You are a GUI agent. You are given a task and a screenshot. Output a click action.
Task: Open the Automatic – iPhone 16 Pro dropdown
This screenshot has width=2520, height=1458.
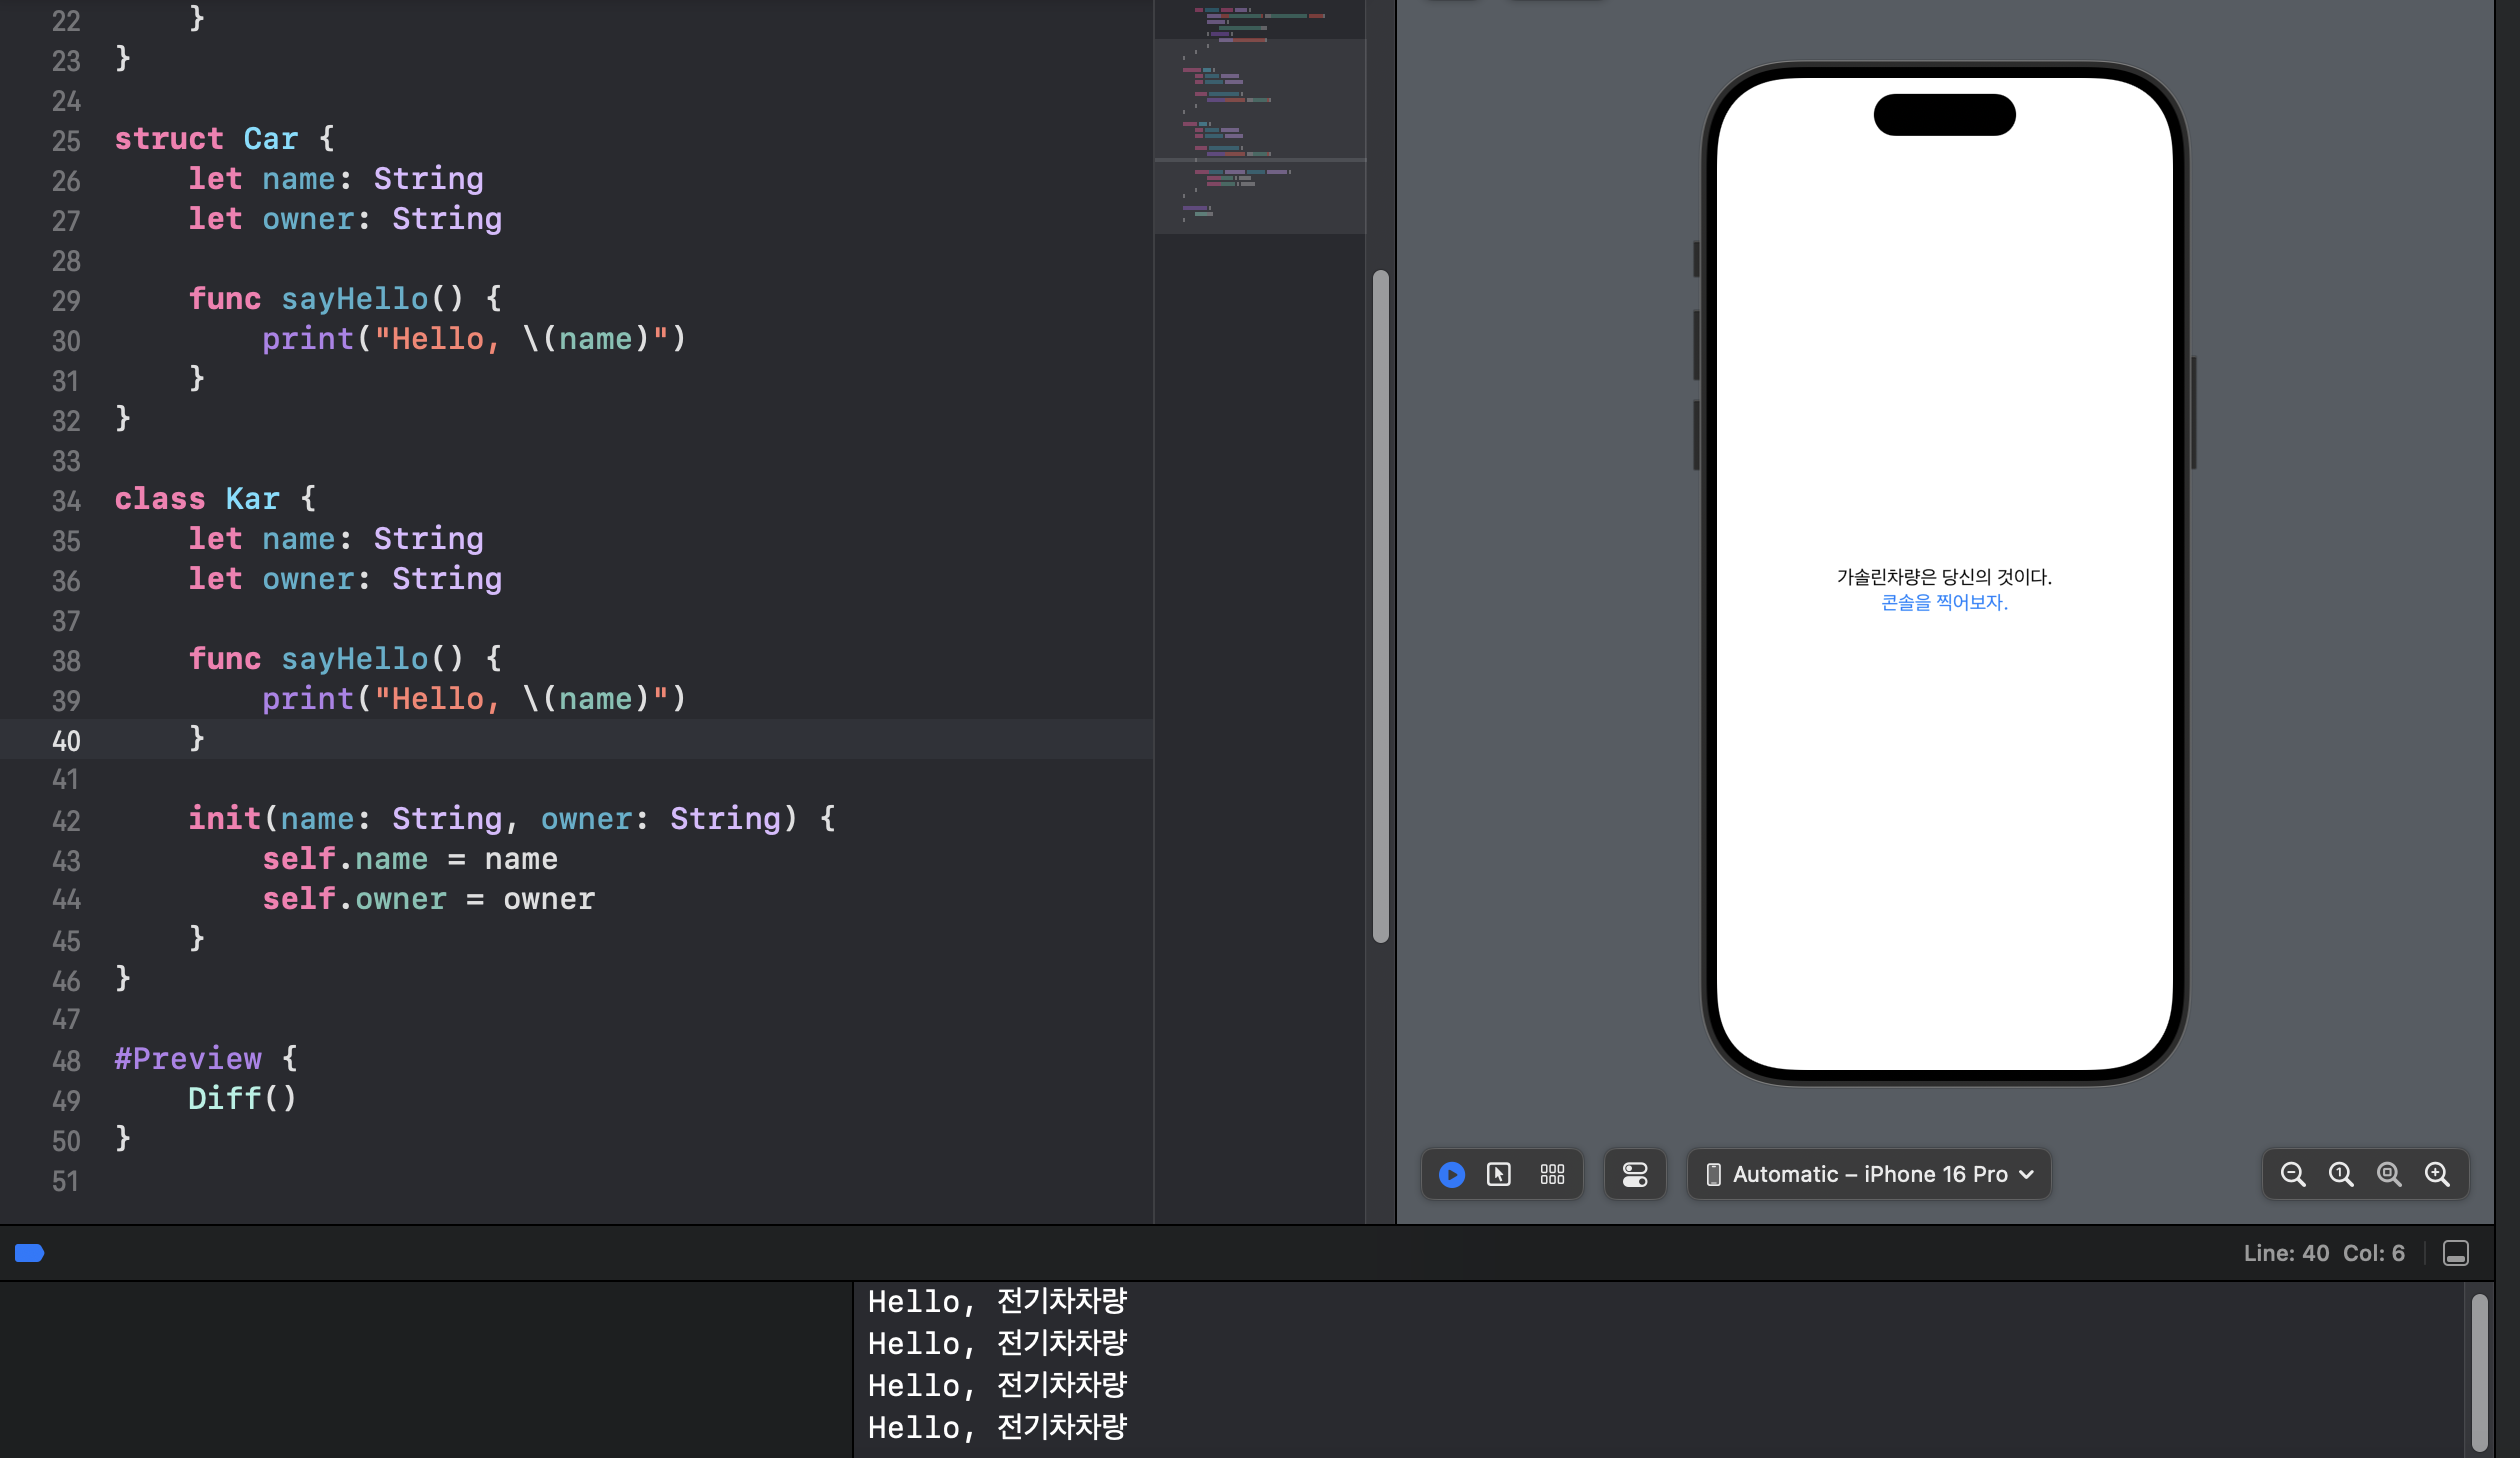coord(1869,1174)
